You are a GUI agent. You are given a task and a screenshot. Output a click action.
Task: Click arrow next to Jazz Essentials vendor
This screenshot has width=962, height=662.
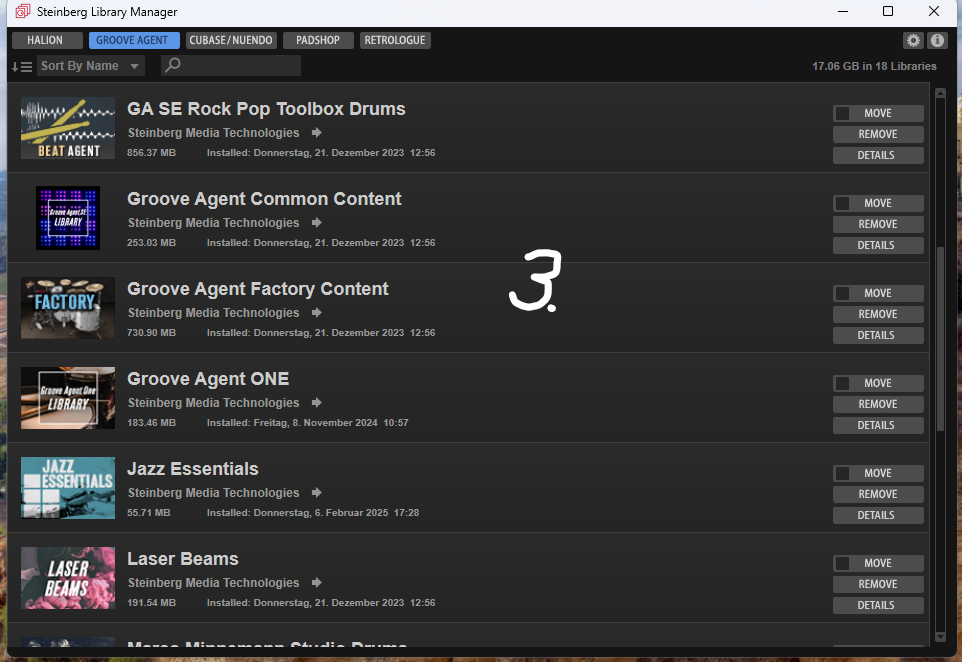[x=317, y=493]
